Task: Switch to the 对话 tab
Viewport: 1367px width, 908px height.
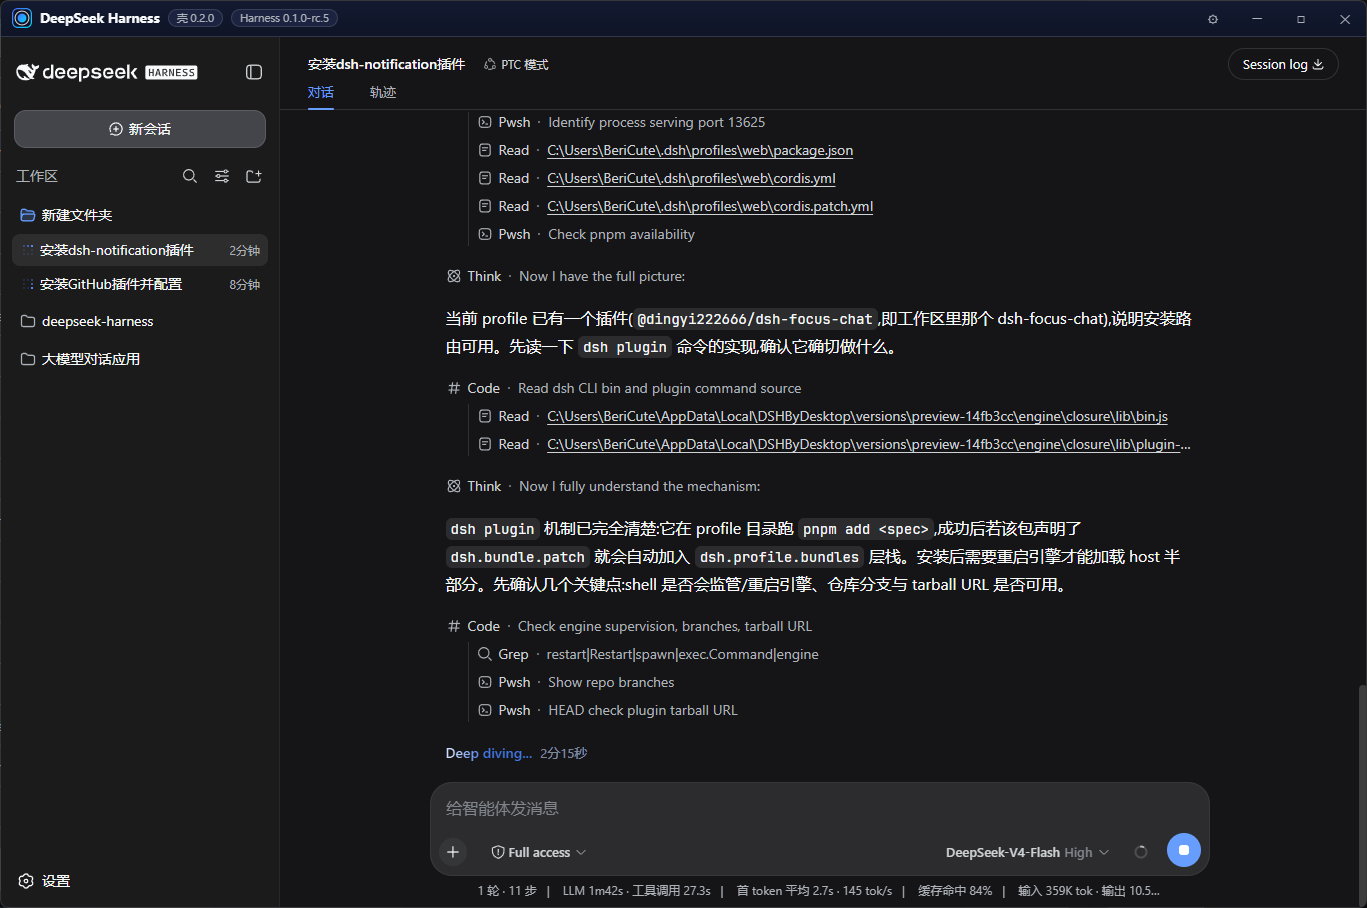Action: point(321,92)
